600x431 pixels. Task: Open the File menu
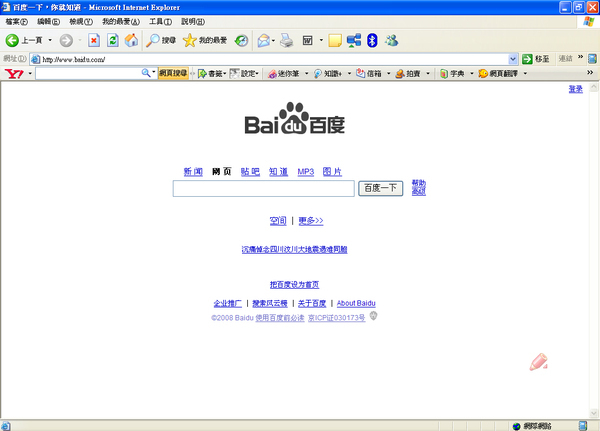[16, 22]
